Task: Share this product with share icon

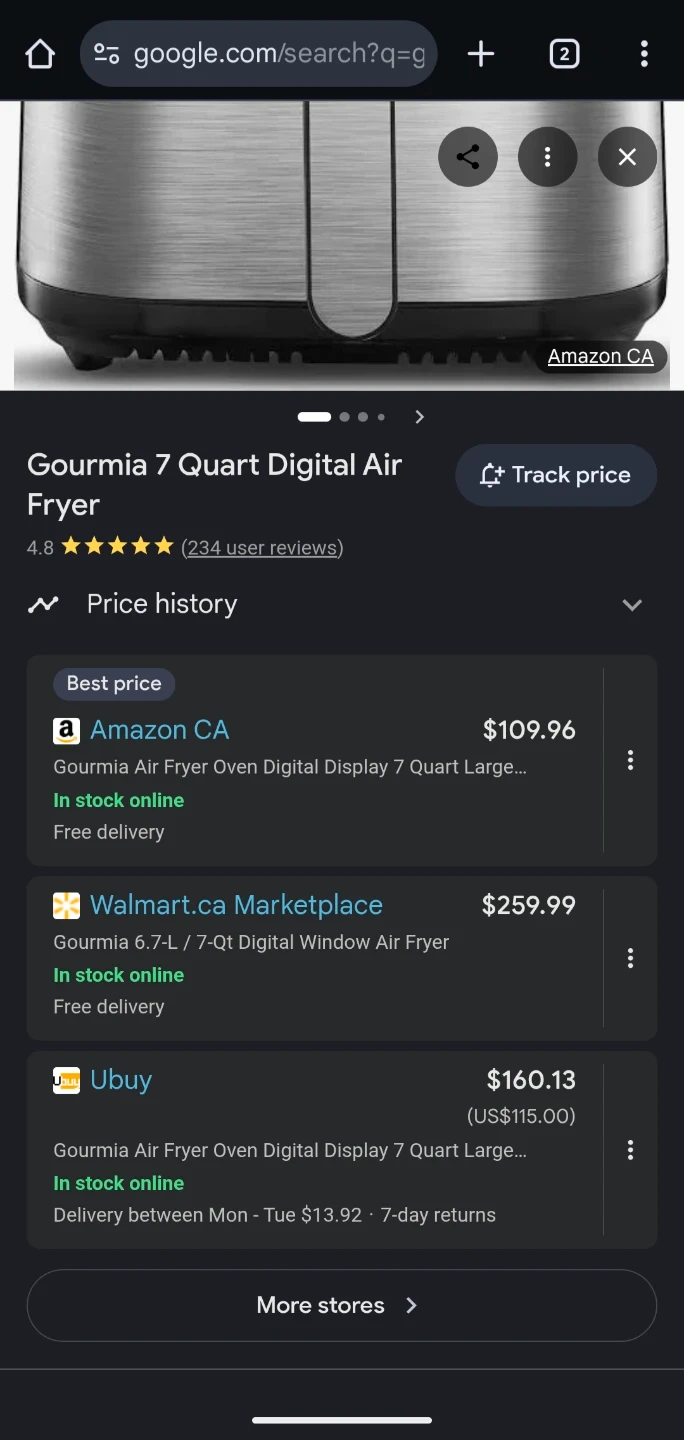Action: (468, 157)
